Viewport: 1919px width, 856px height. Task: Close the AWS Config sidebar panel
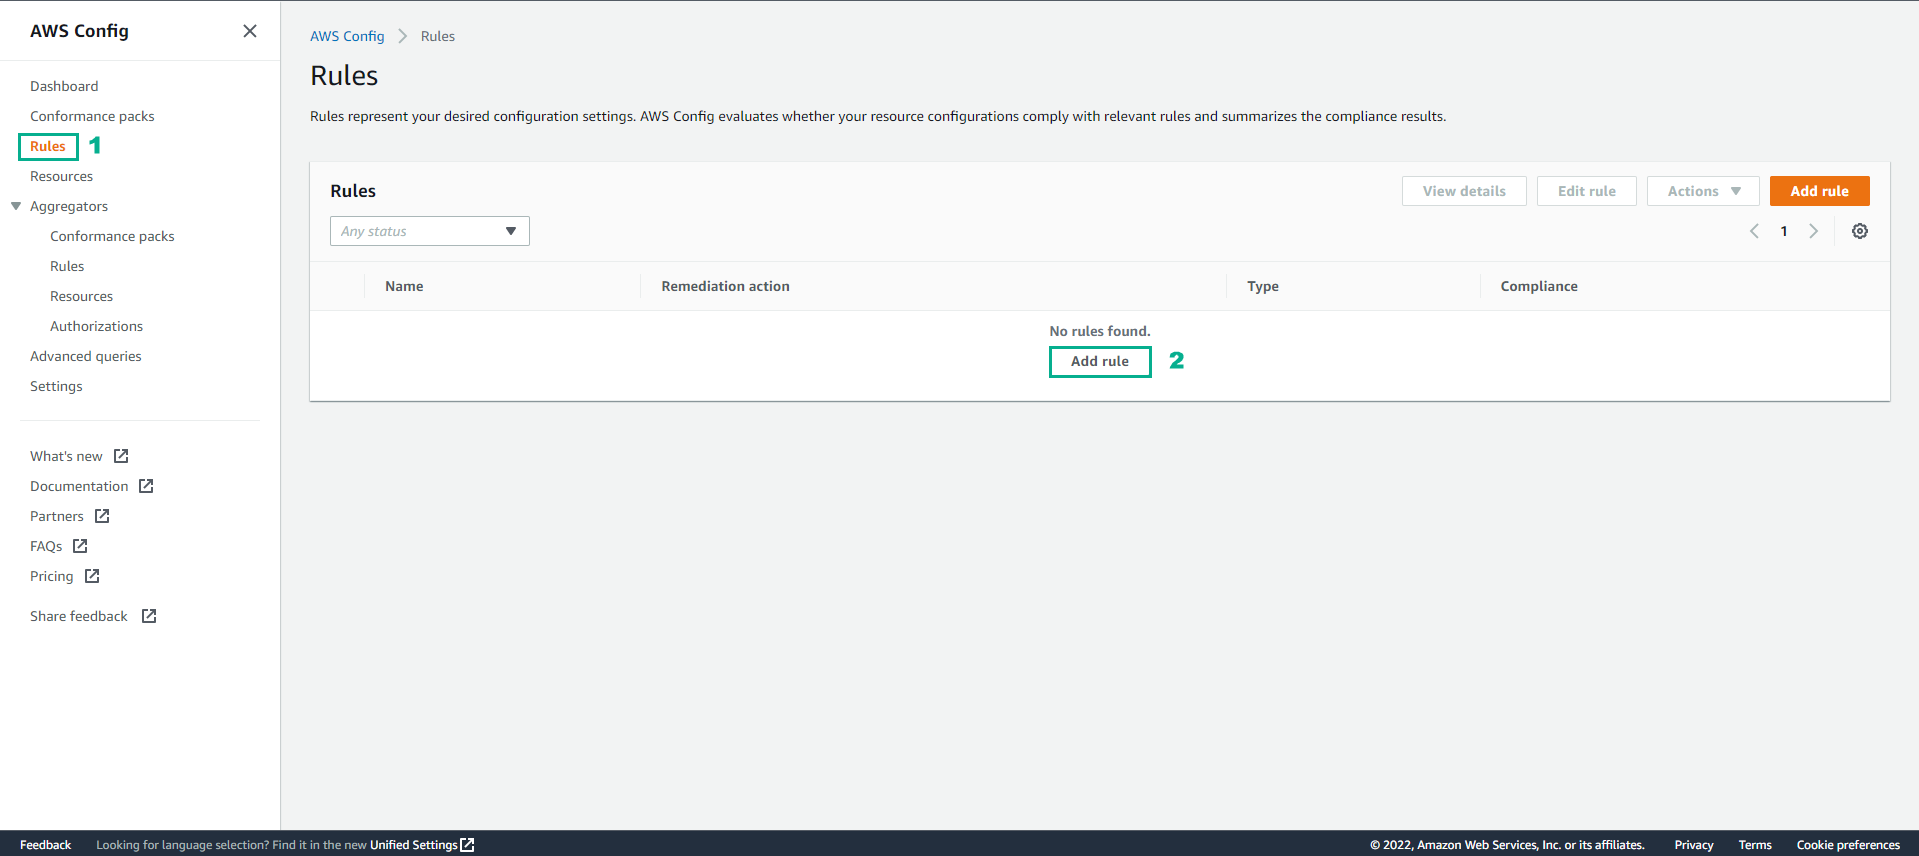pos(250,31)
